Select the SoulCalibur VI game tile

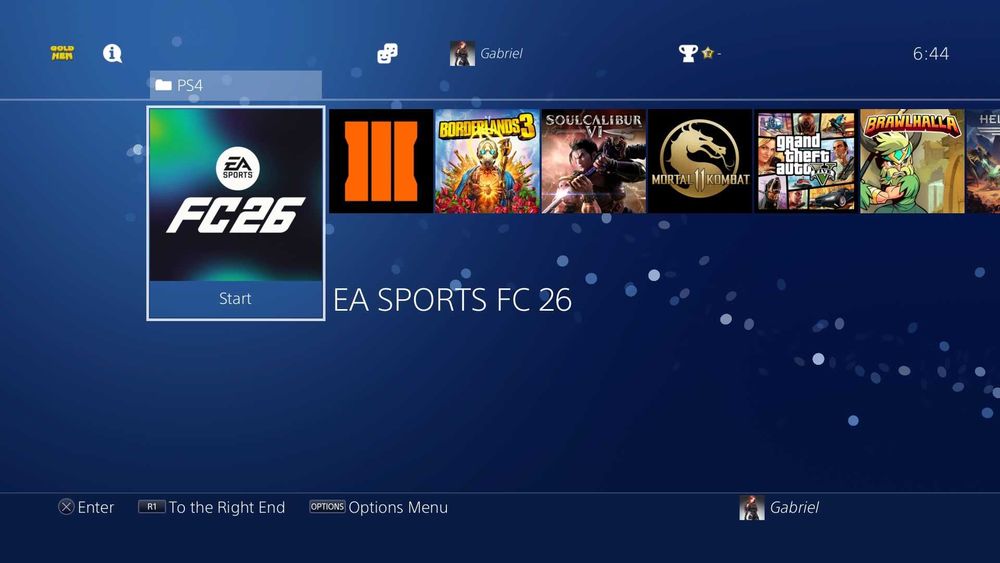pos(594,161)
